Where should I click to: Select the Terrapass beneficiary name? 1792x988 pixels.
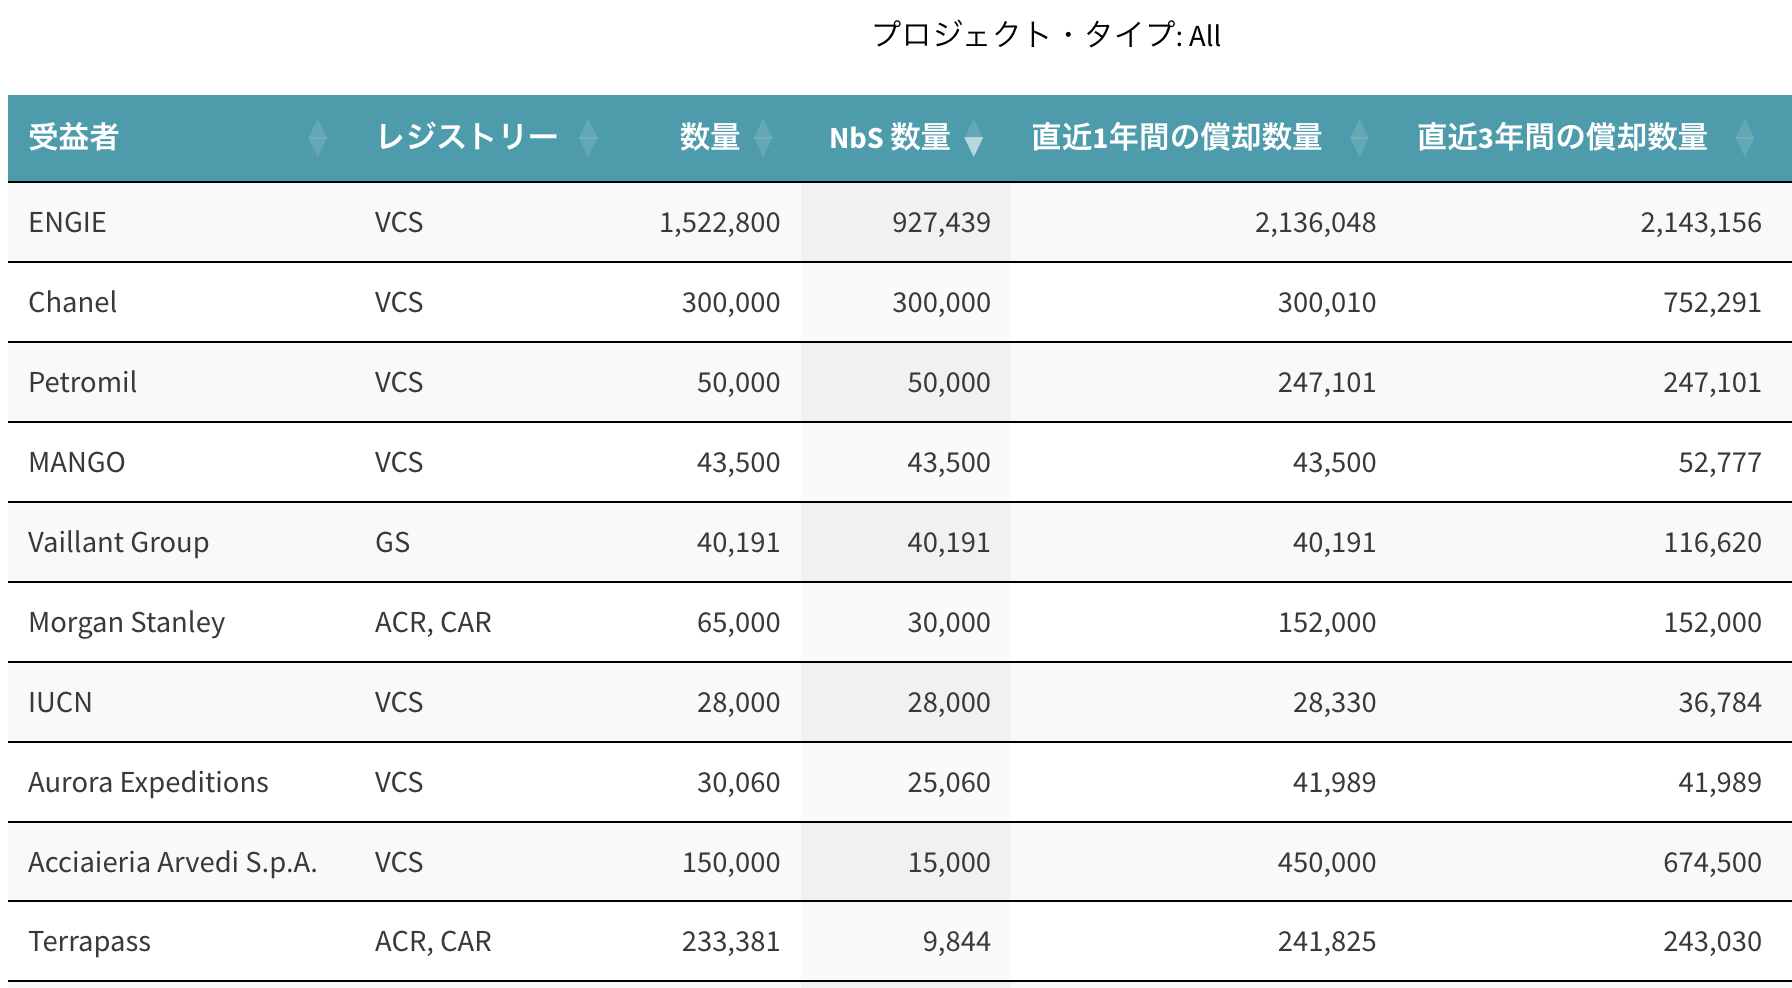point(89,941)
